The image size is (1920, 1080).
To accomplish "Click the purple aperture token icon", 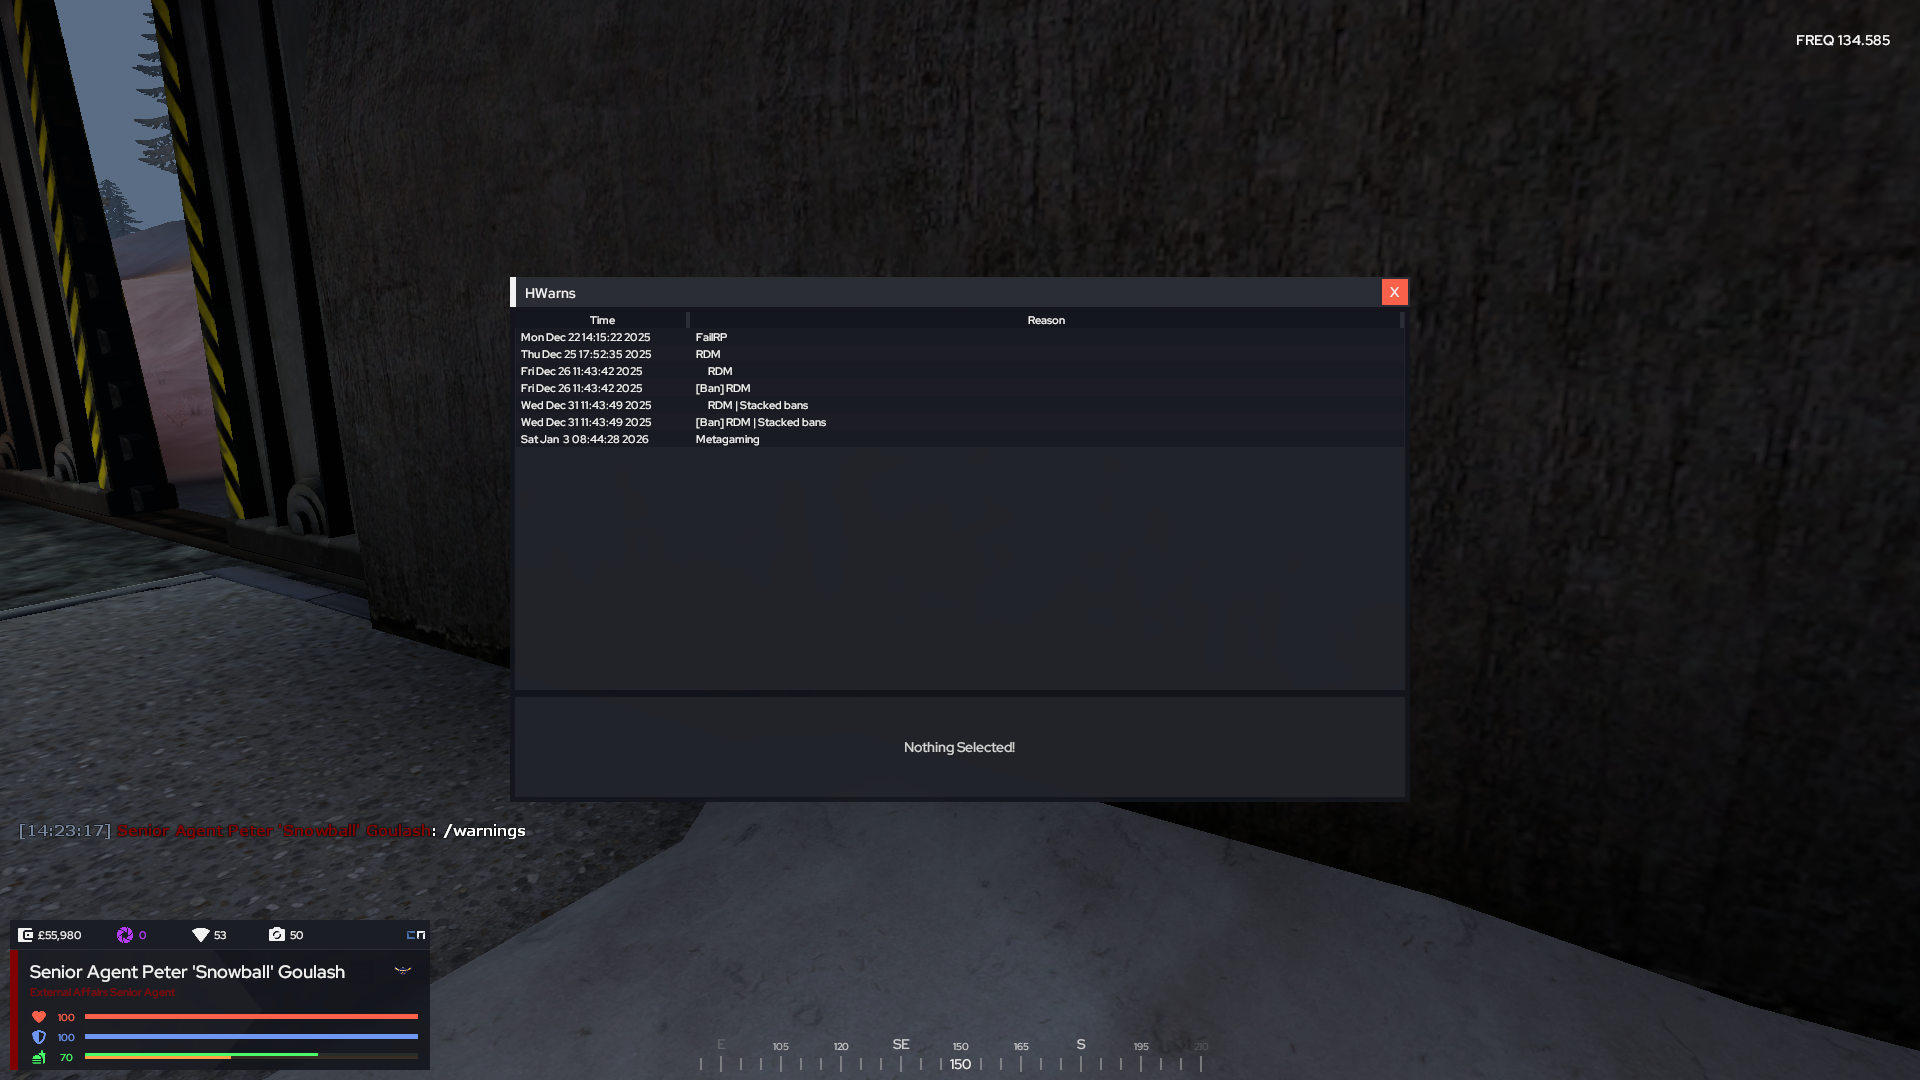I will [x=125, y=935].
